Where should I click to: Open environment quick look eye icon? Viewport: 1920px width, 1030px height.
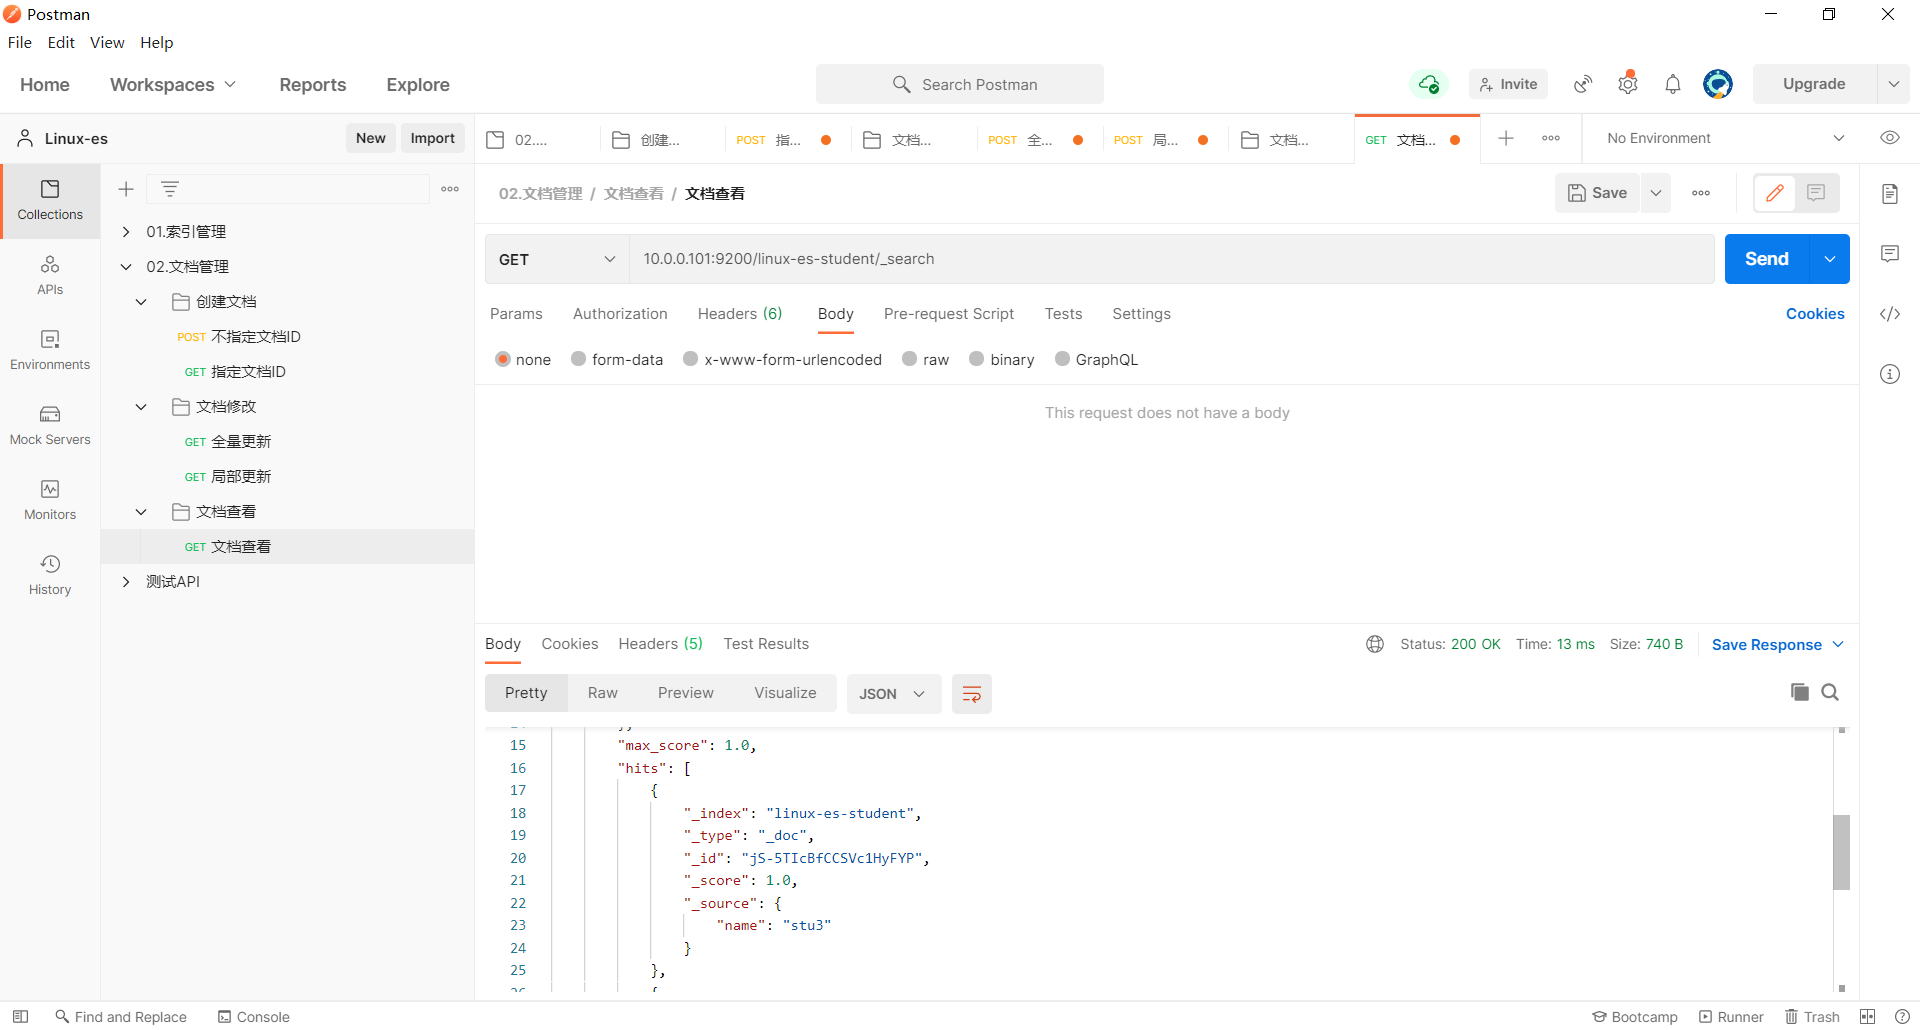(x=1890, y=138)
